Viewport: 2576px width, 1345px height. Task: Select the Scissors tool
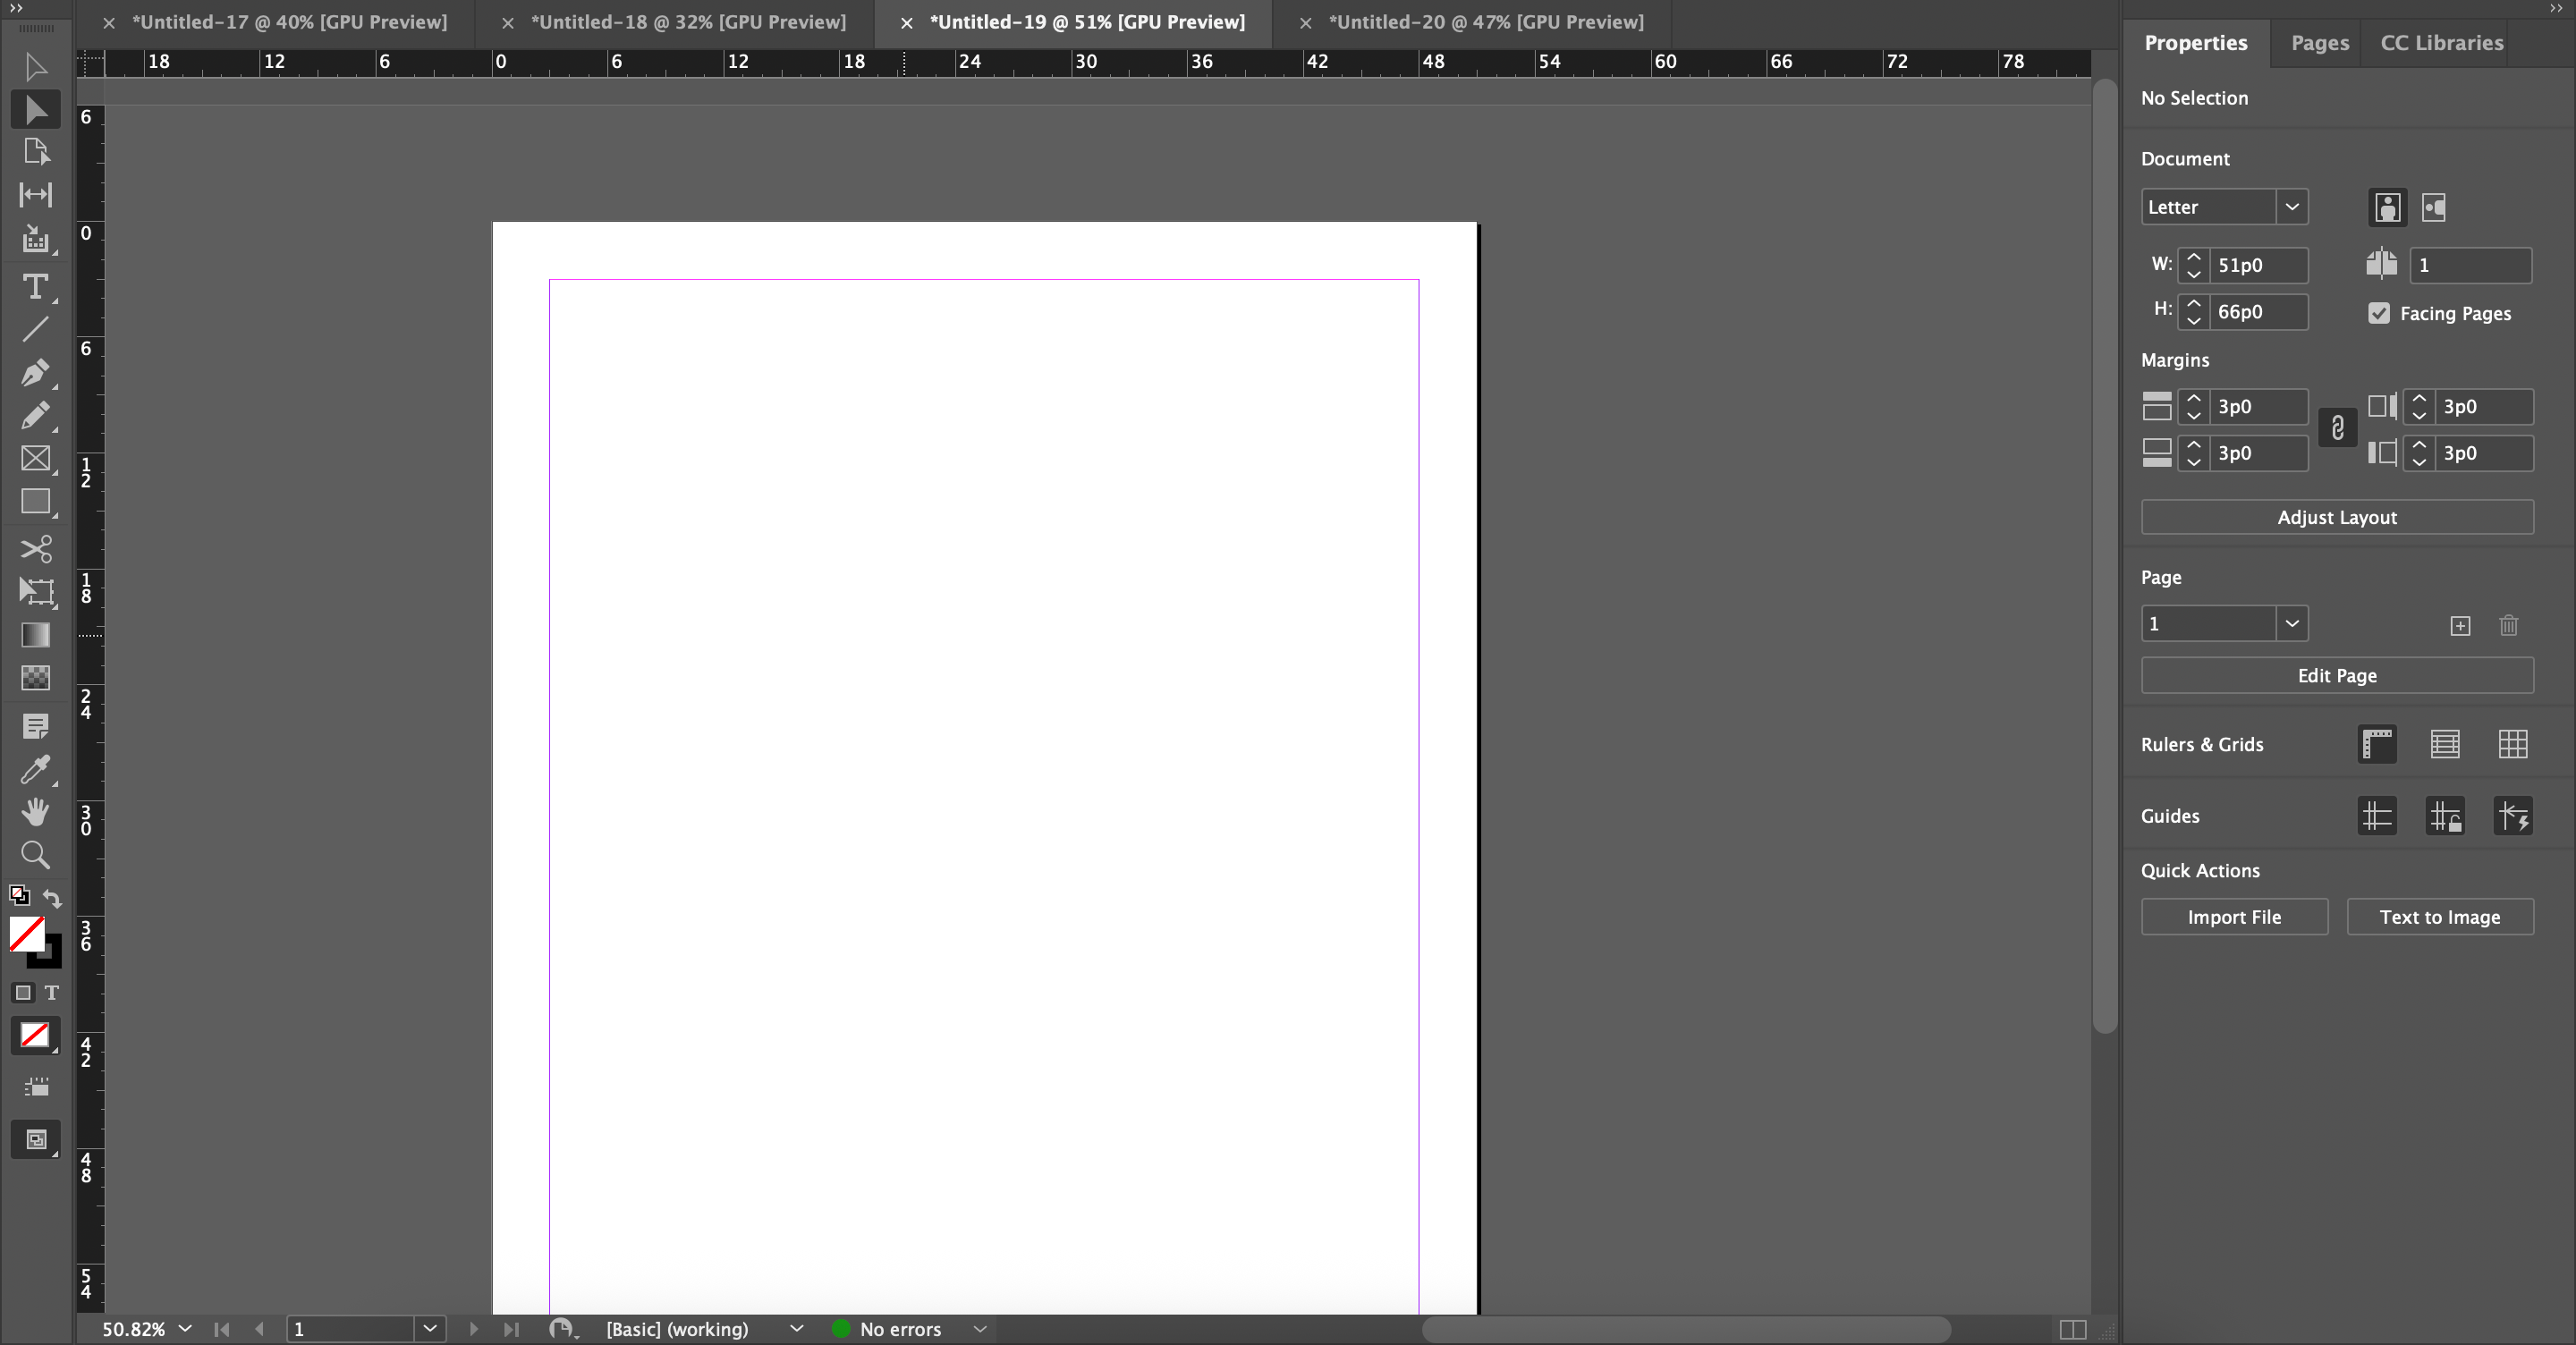pos(35,548)
